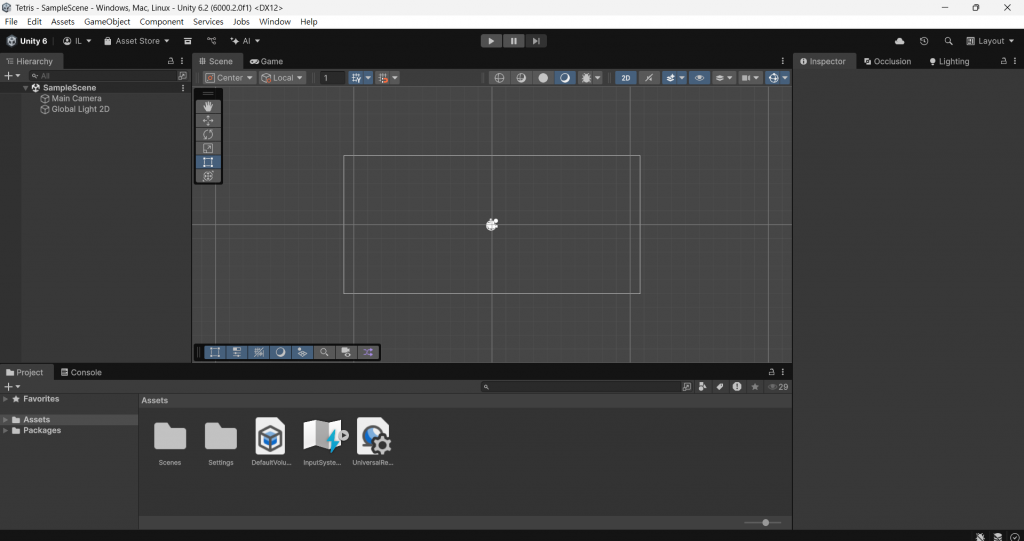Open the IL account dropdown
The height and width of the screenshot is (541, 1024).
pos(77,41)
